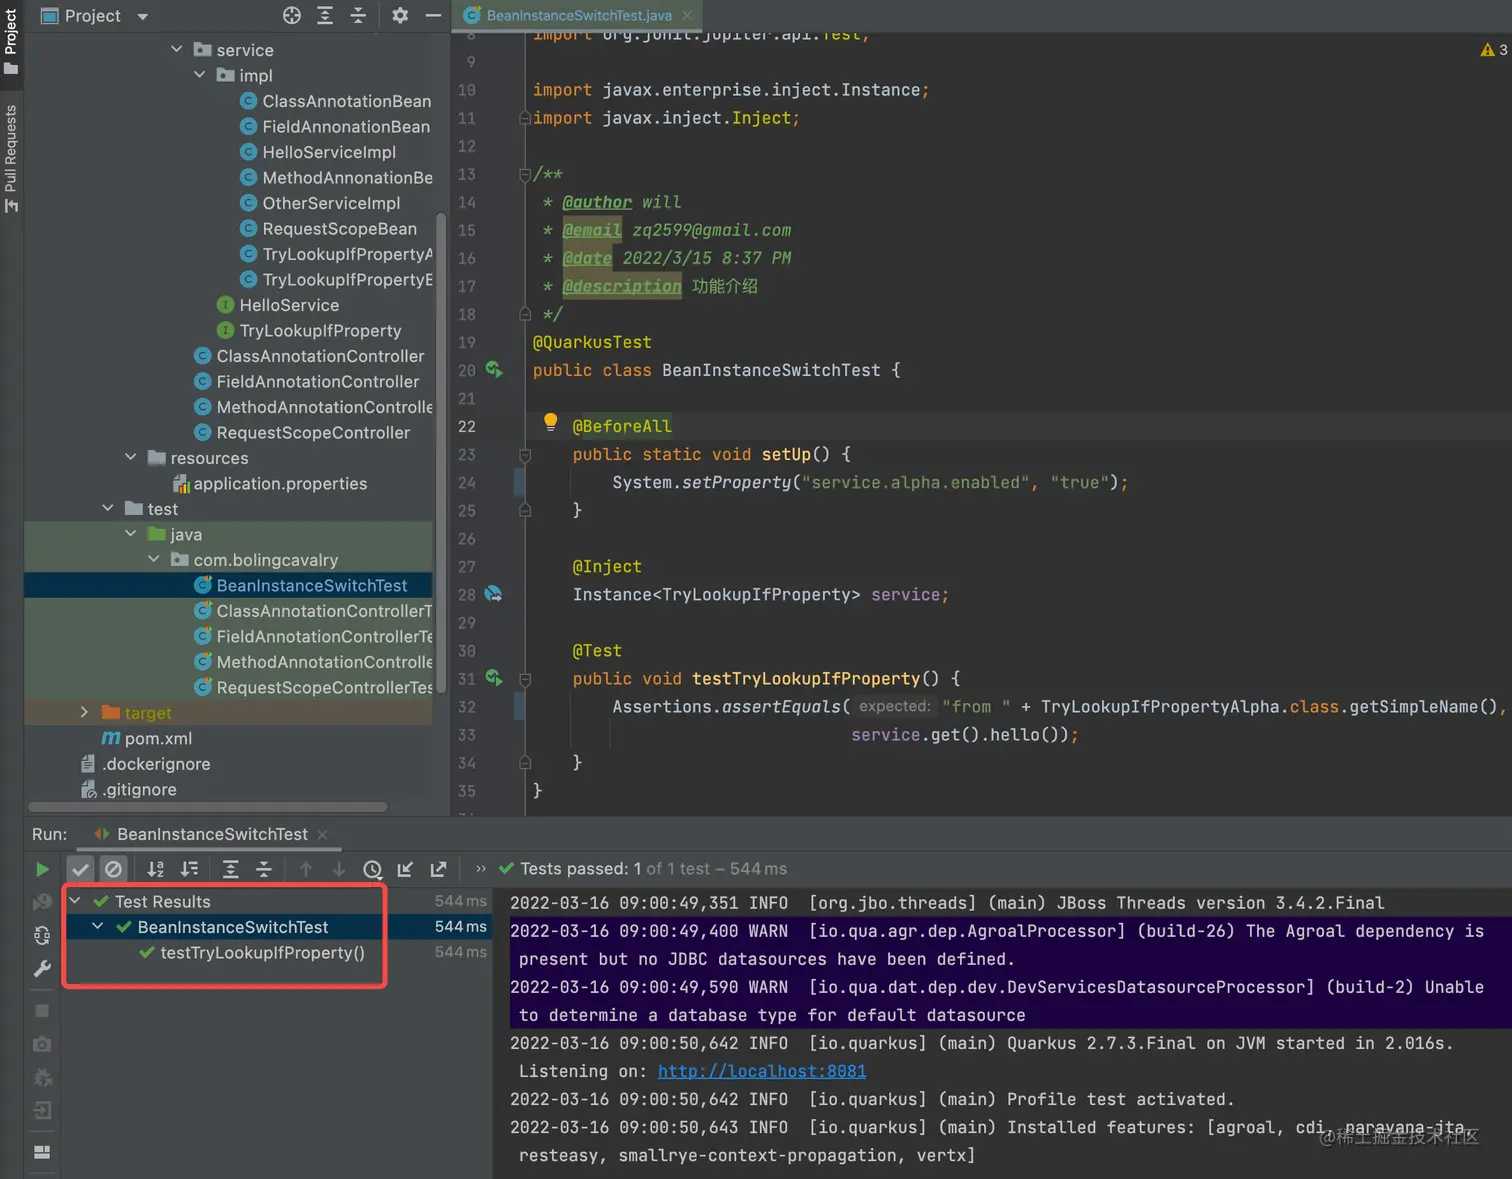Click the layout icon in run sidebar
The image size is (1512, 1179).
[42, 1152]
